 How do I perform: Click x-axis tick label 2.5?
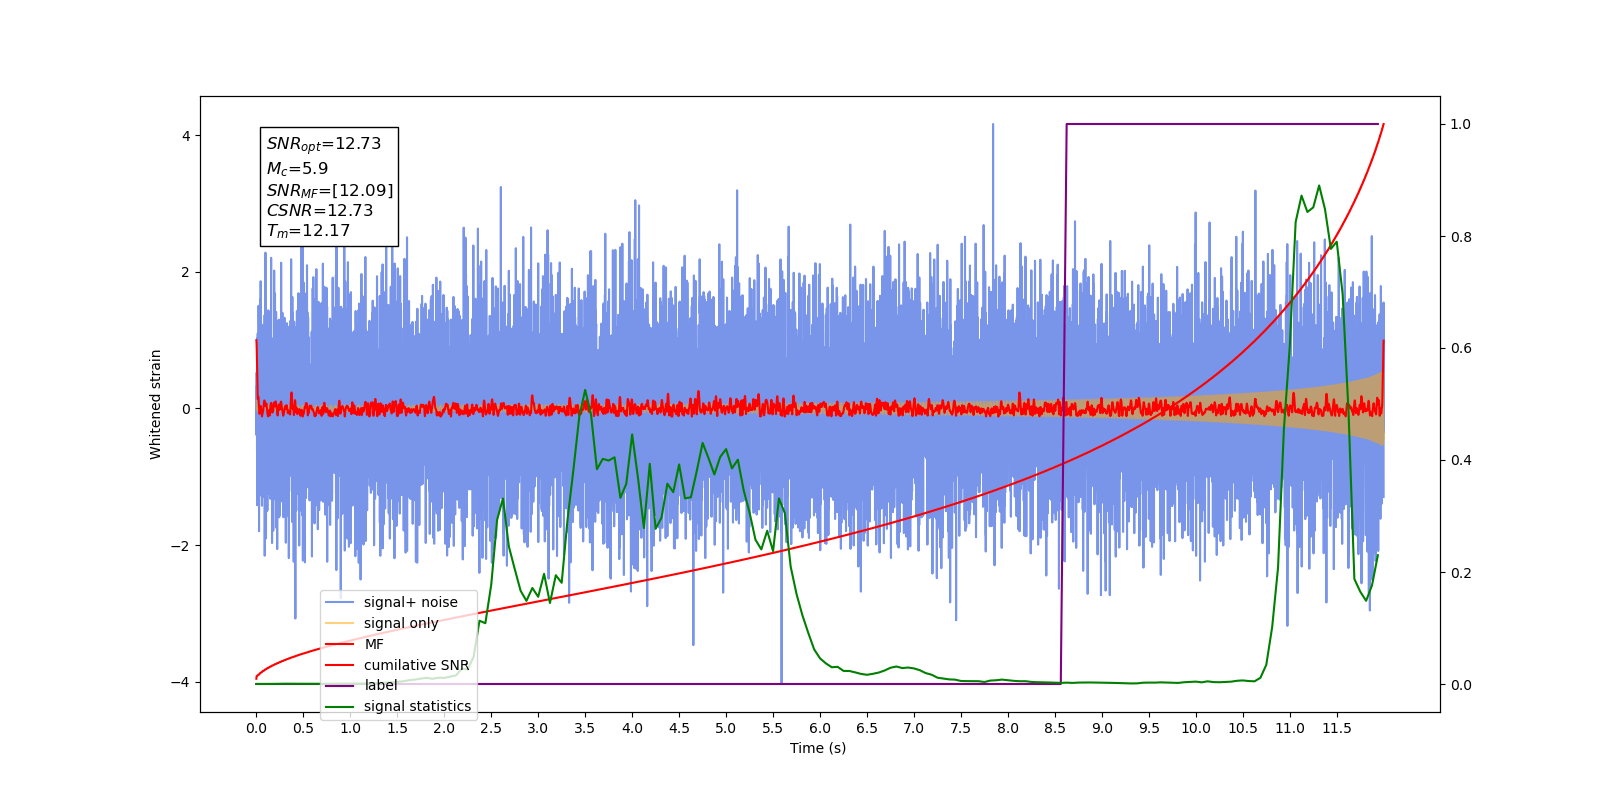click(491, 728)
